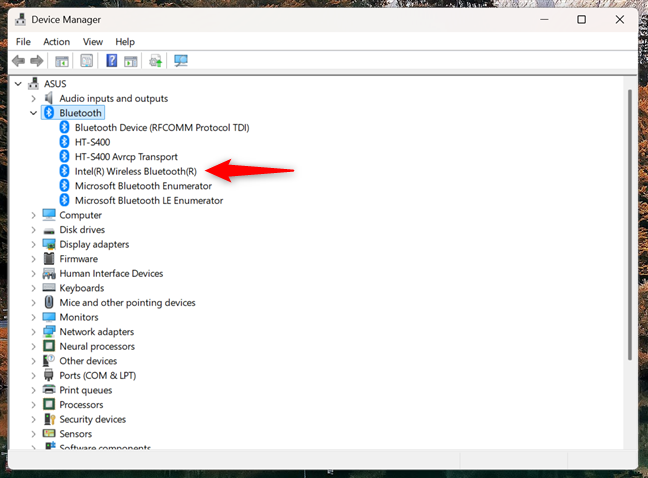Expand the Processors category
The image size is (648, 478).
coord(33,404)
